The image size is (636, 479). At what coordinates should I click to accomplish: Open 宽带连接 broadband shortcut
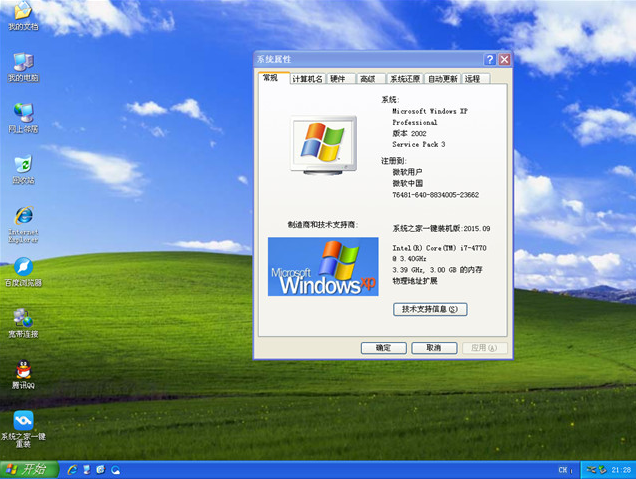click(23, 319)
